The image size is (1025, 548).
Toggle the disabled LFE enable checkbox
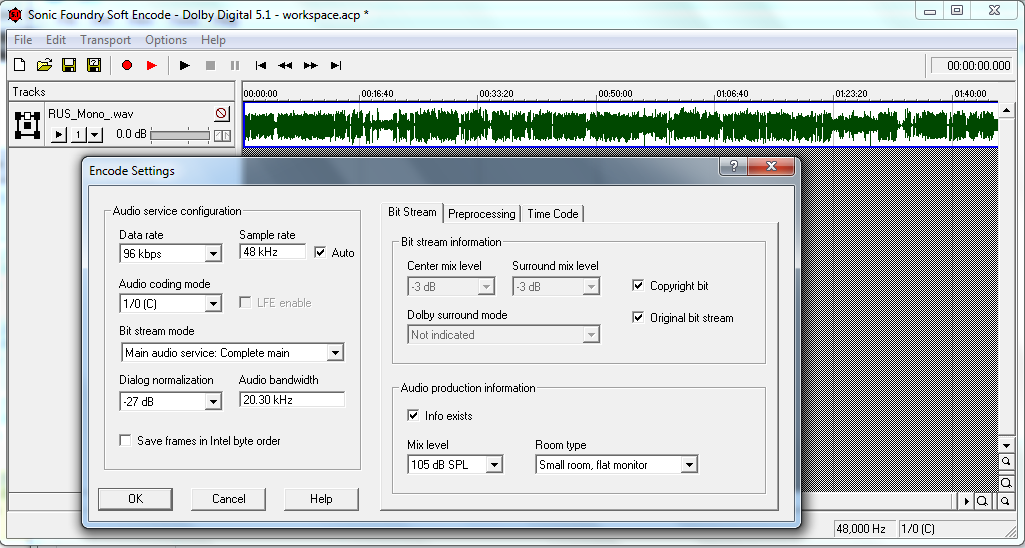(245, 303)
